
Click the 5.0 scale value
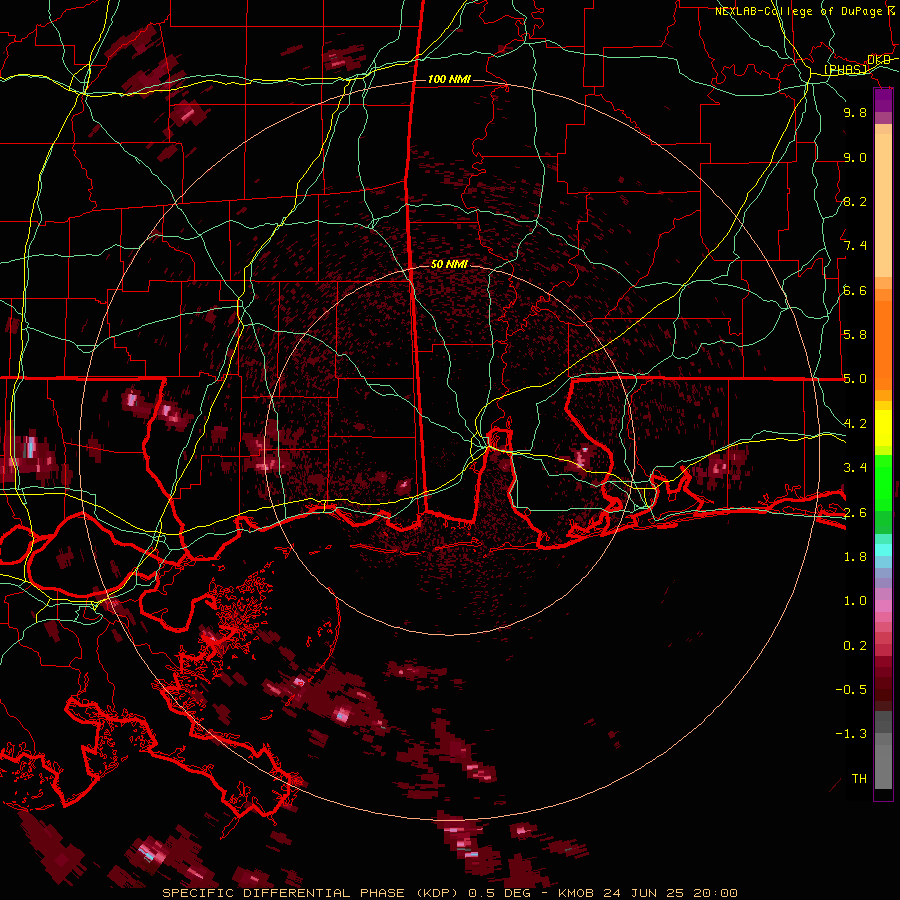click(855, 379)
